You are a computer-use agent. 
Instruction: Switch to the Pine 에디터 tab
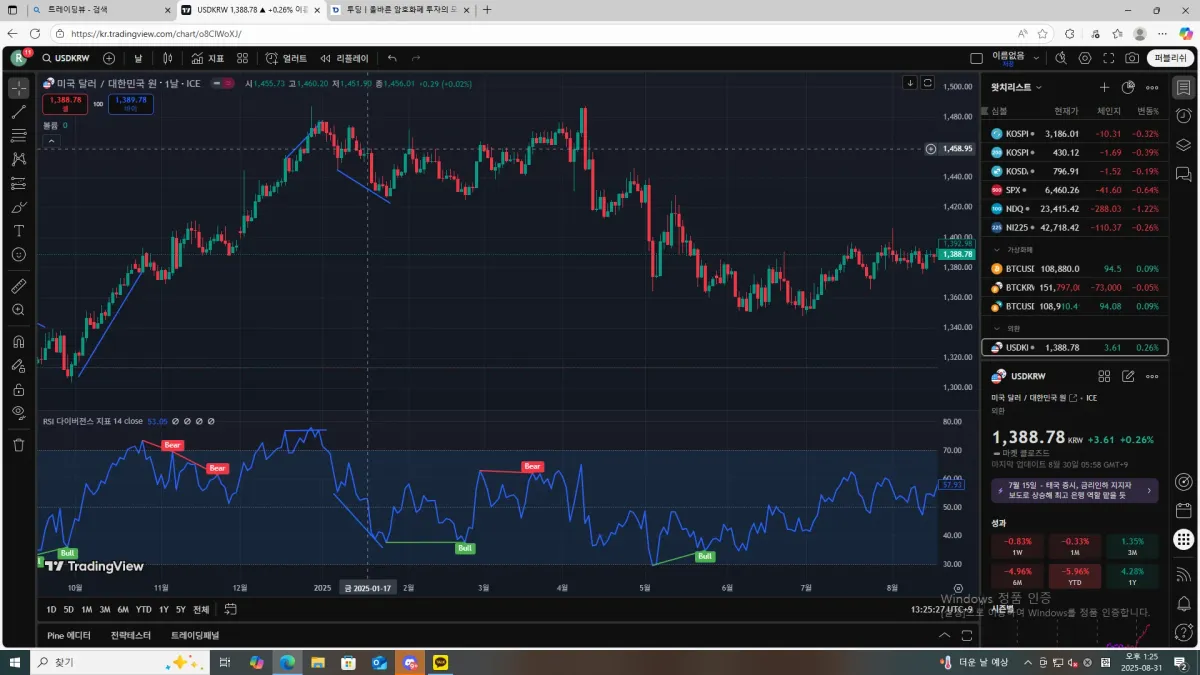69,635
